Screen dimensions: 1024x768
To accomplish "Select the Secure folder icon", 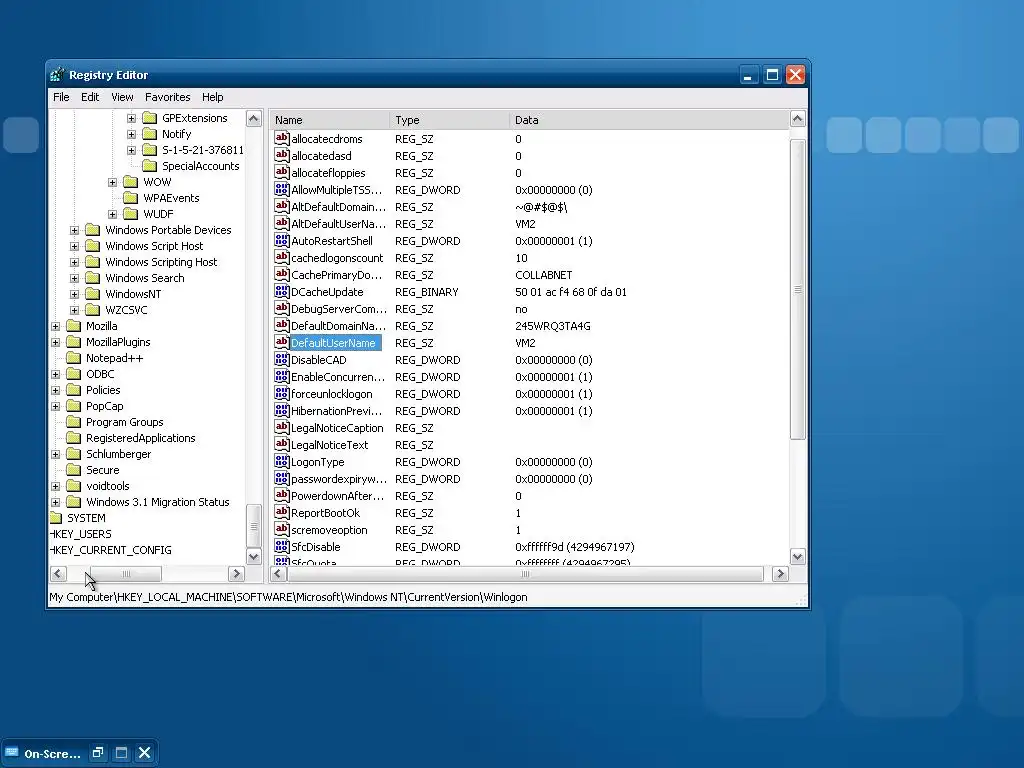I will click(x=74, y=470).
